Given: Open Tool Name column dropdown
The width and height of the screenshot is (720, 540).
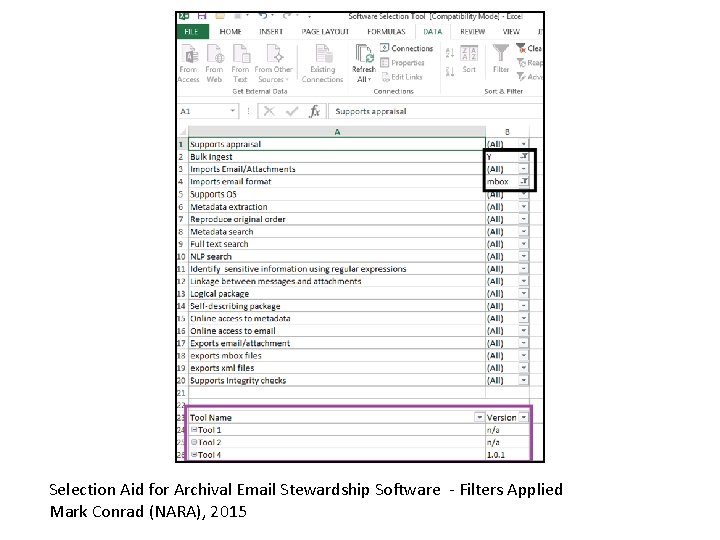Looking at the screenshot, I should click(479, 417).
